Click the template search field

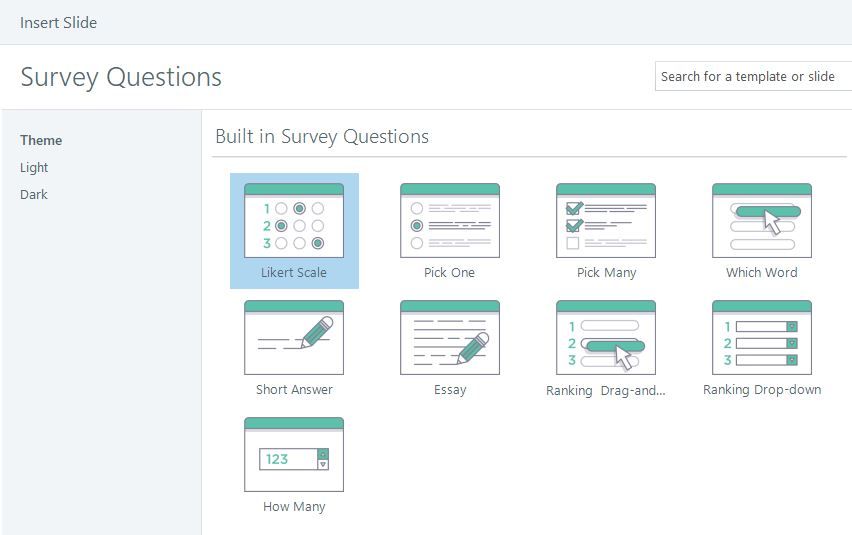pos(750,76)
